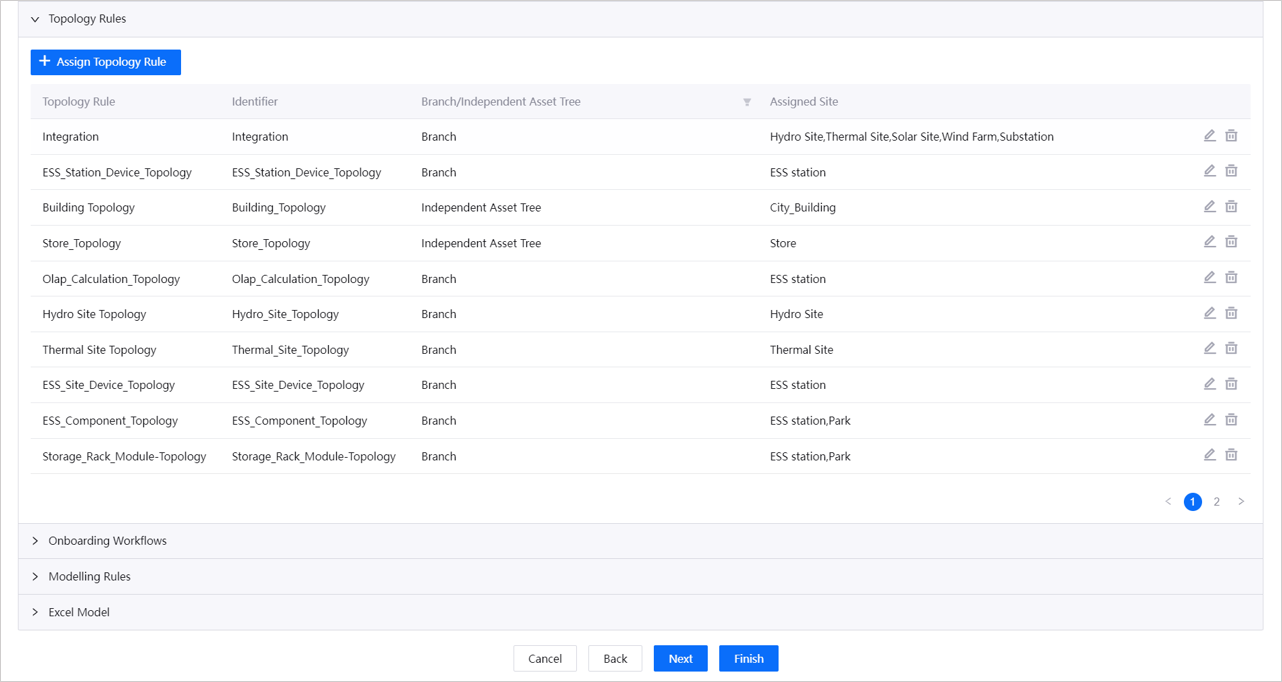Edit the Hydro Site Topology rule
The image size is (1282, 682).
[x=1209, y=313]
